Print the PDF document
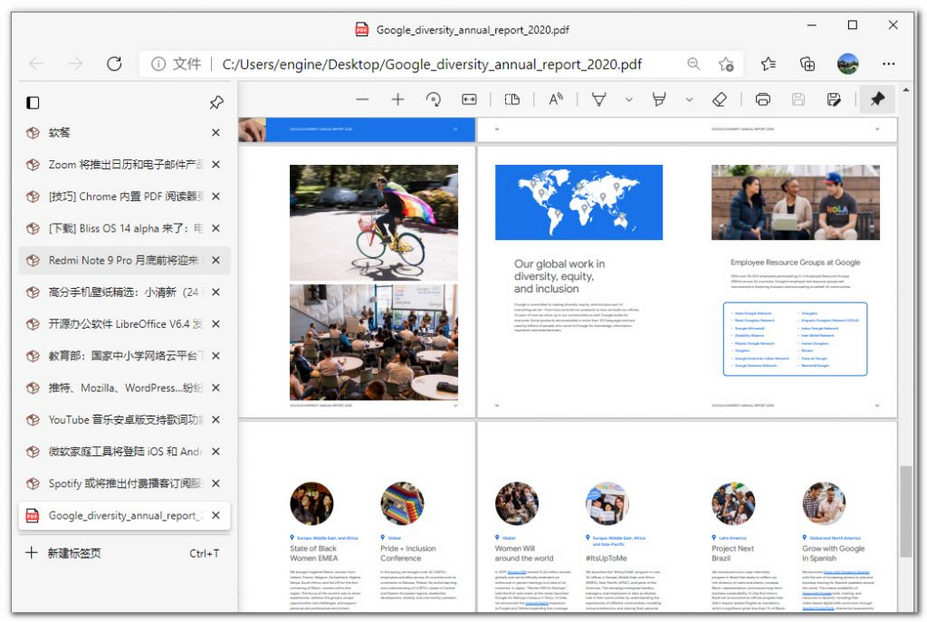This screenshot has height=622, width=927. point(763,99)
